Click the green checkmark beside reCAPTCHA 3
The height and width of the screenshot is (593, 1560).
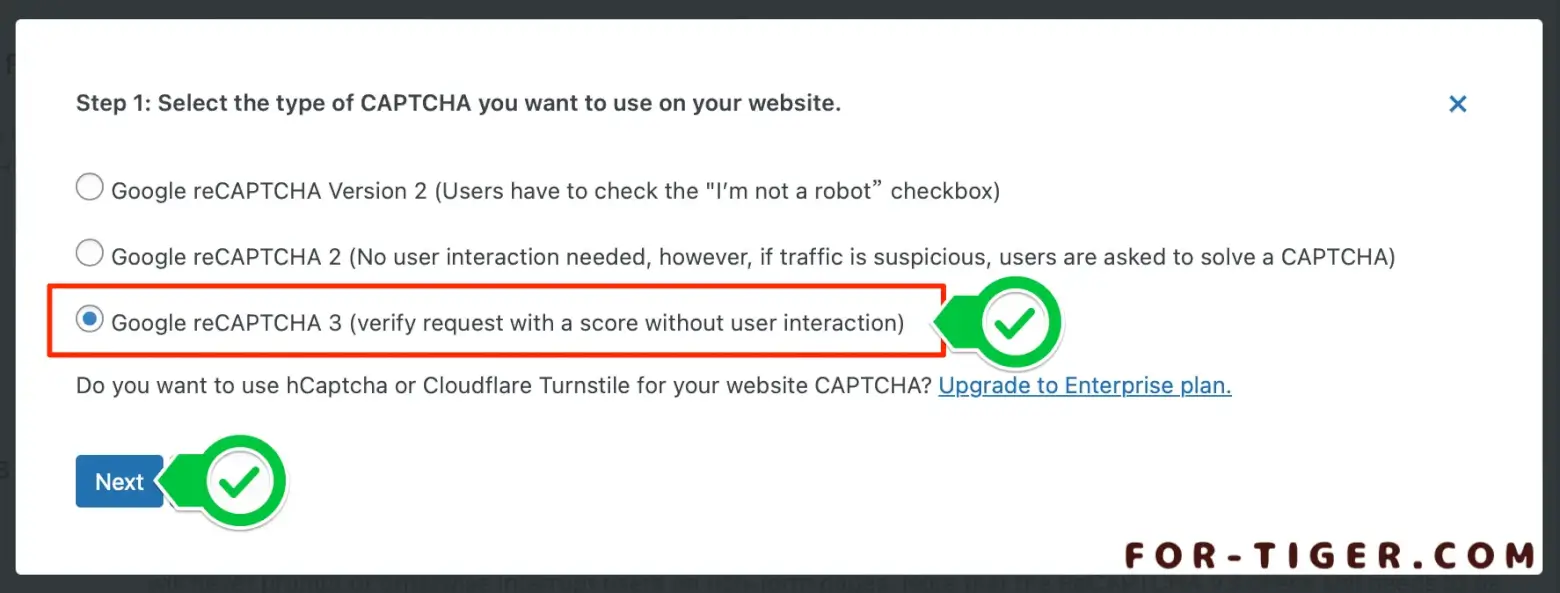pyautogui.click(x=1014, y=322)
